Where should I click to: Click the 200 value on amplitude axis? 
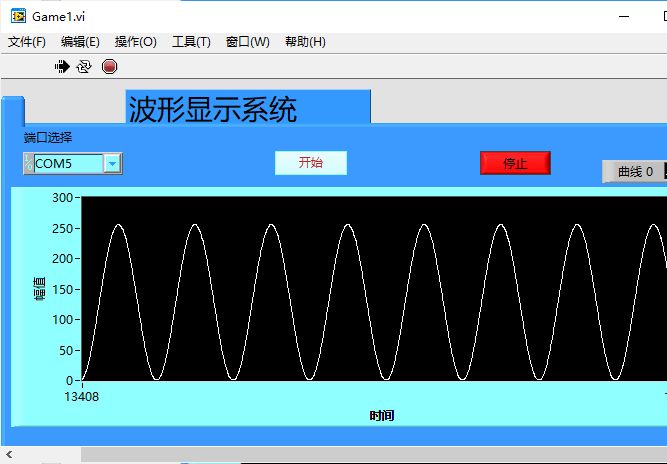pos(63,259)
